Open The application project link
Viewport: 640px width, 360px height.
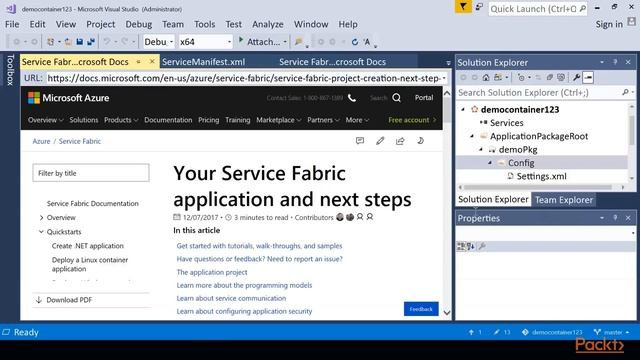pos(212,272)
